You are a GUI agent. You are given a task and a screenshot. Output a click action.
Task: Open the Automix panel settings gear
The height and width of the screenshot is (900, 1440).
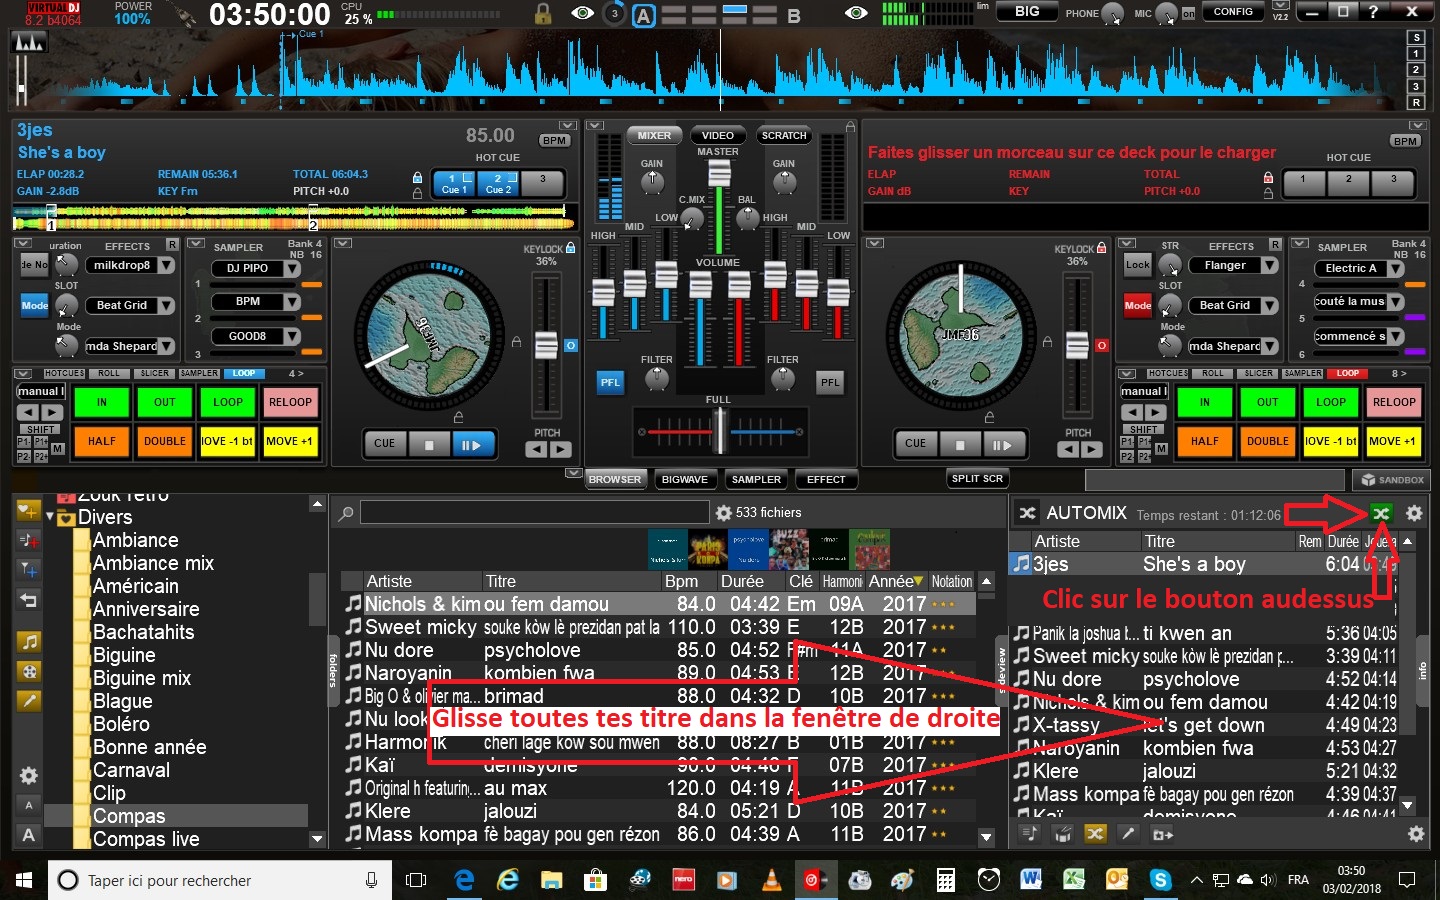coord(1414,513)
